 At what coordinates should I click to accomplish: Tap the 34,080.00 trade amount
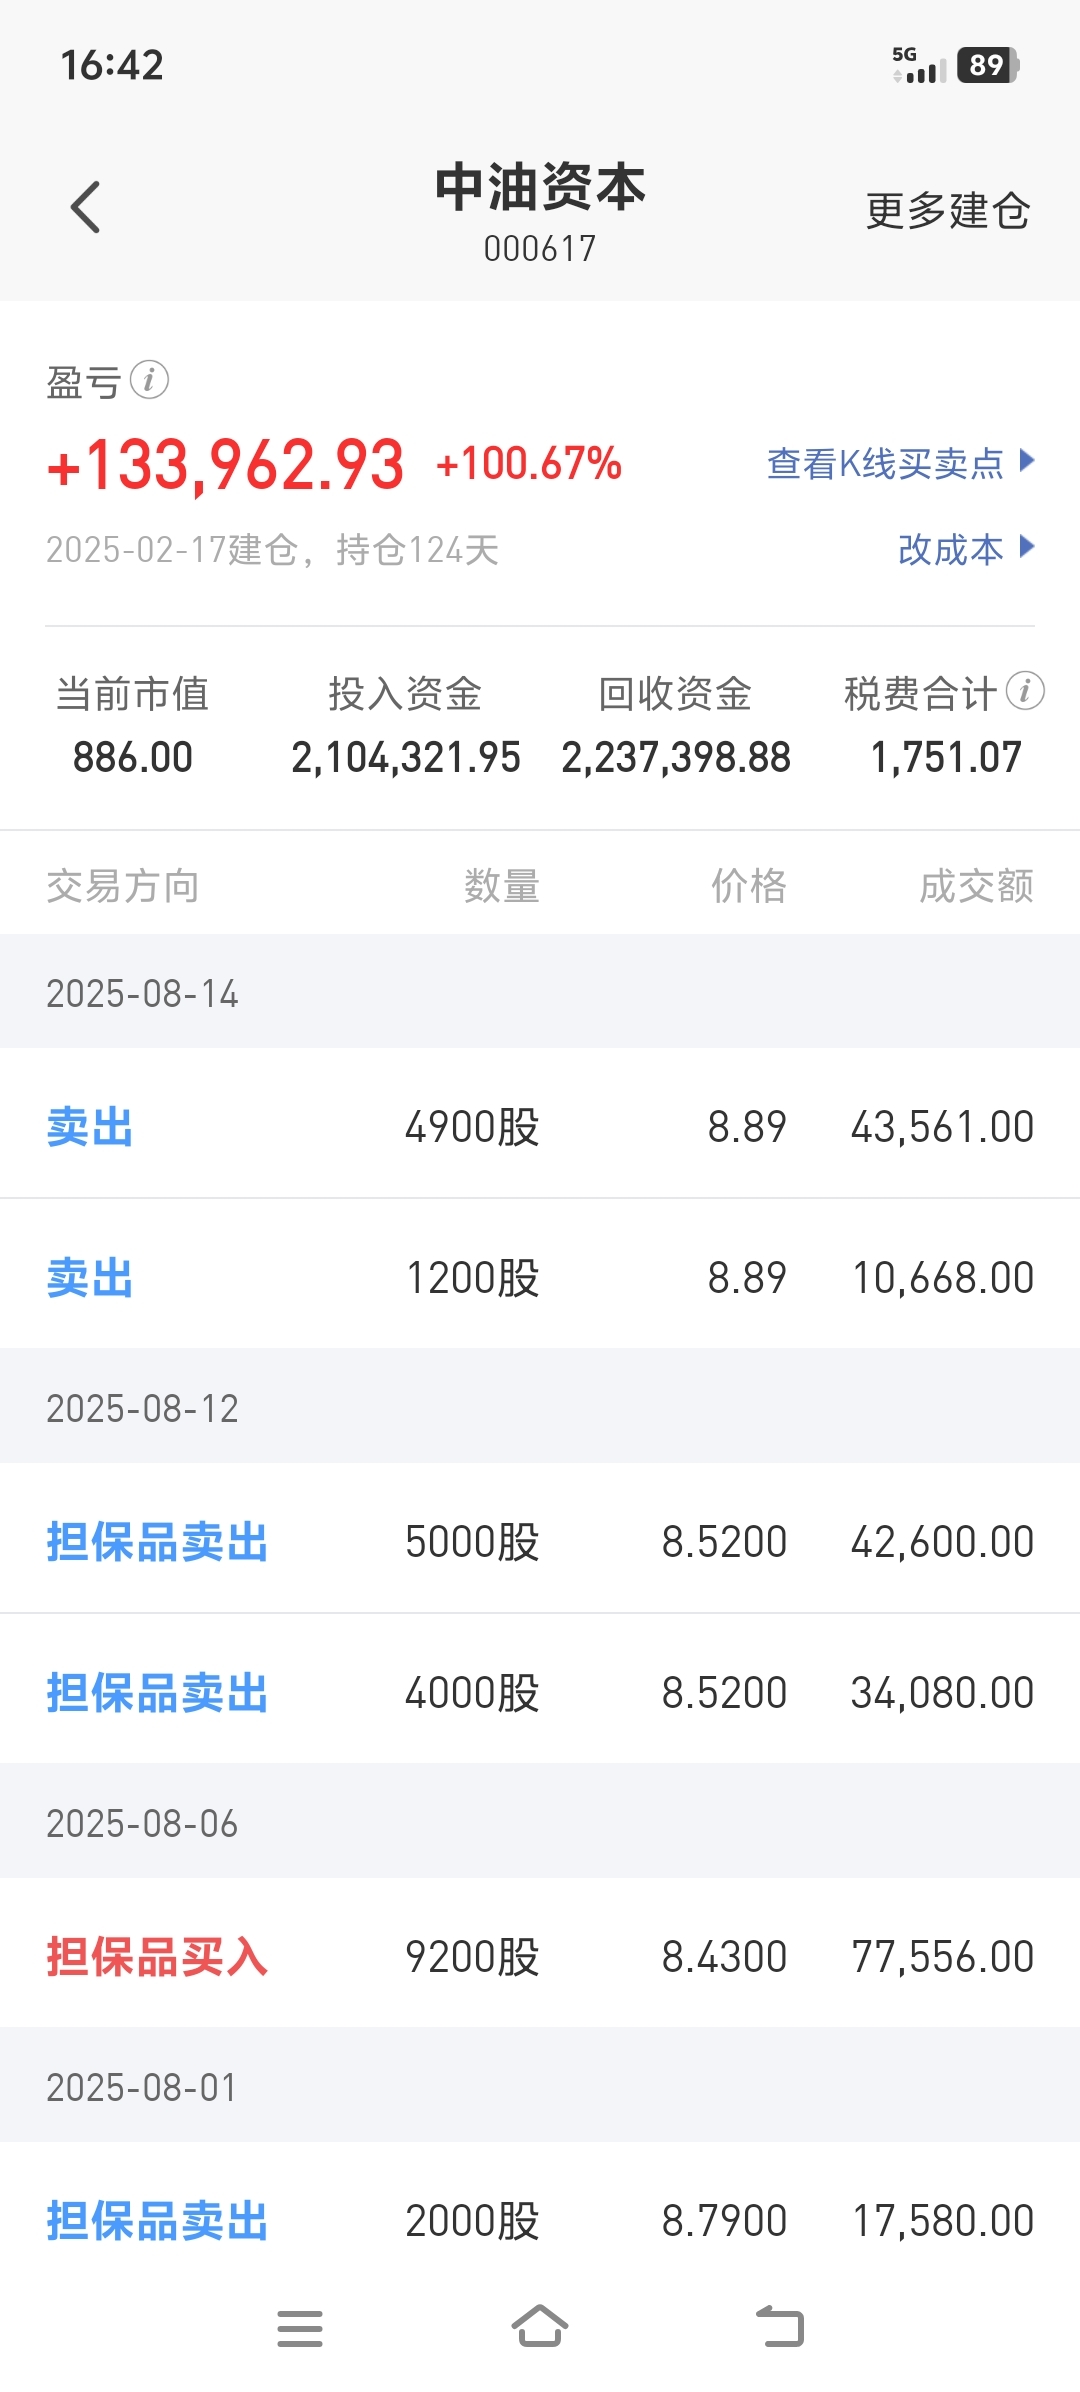click(943, 1693)
